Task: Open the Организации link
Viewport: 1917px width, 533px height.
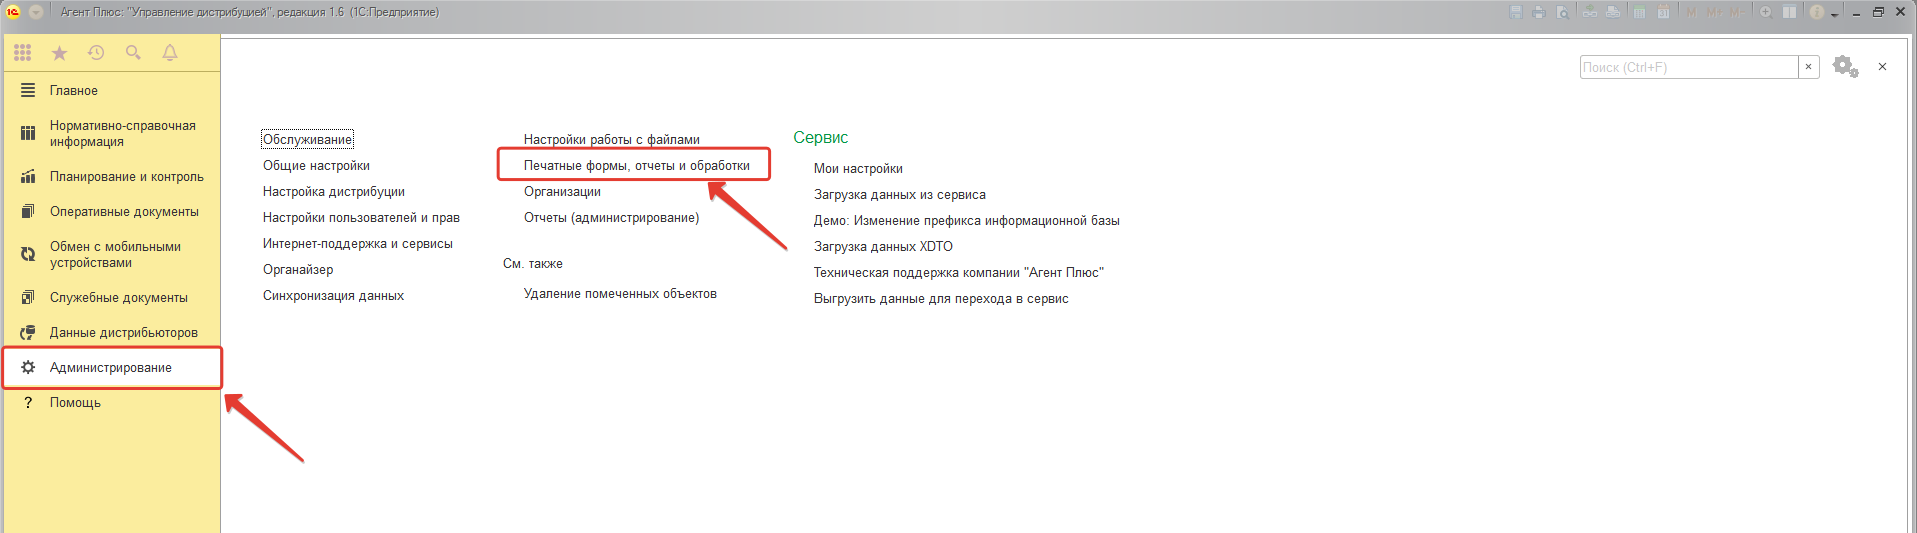Action: coord(562,191)
